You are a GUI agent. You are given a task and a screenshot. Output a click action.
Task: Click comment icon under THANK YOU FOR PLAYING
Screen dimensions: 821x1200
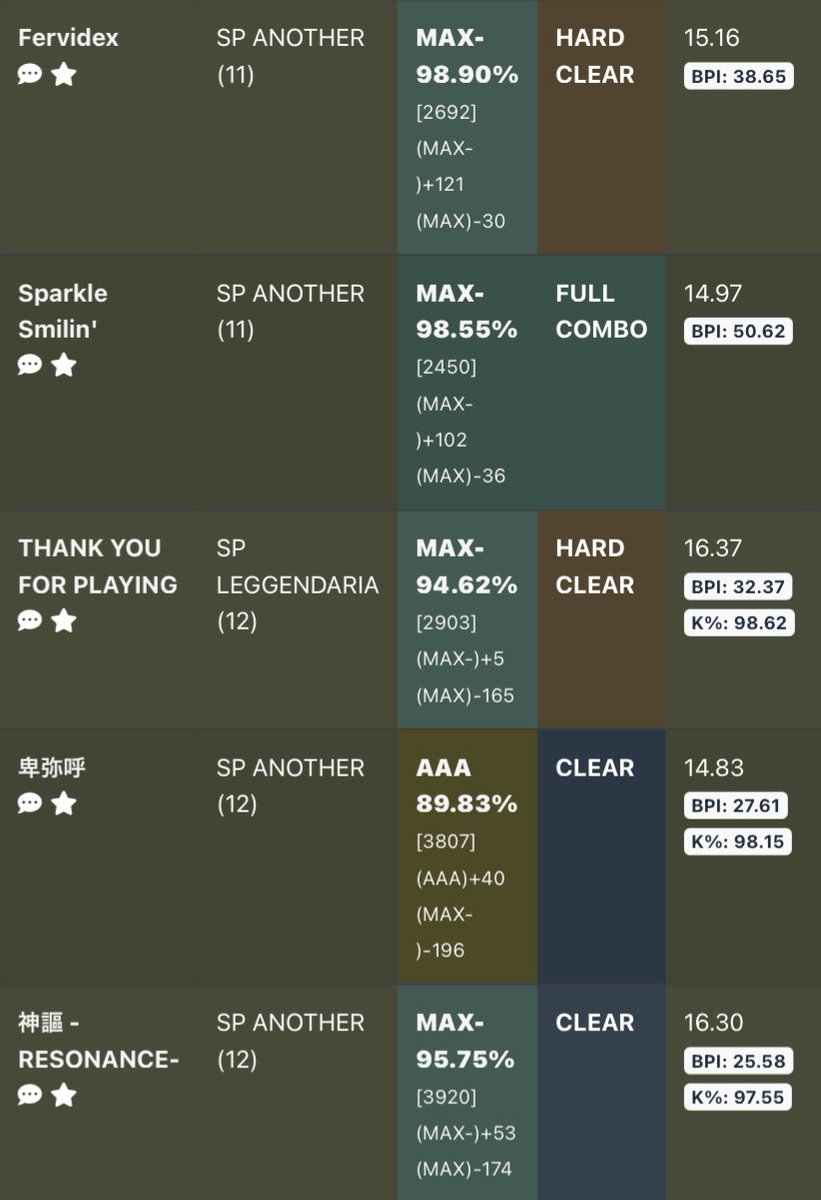[30, 622]
